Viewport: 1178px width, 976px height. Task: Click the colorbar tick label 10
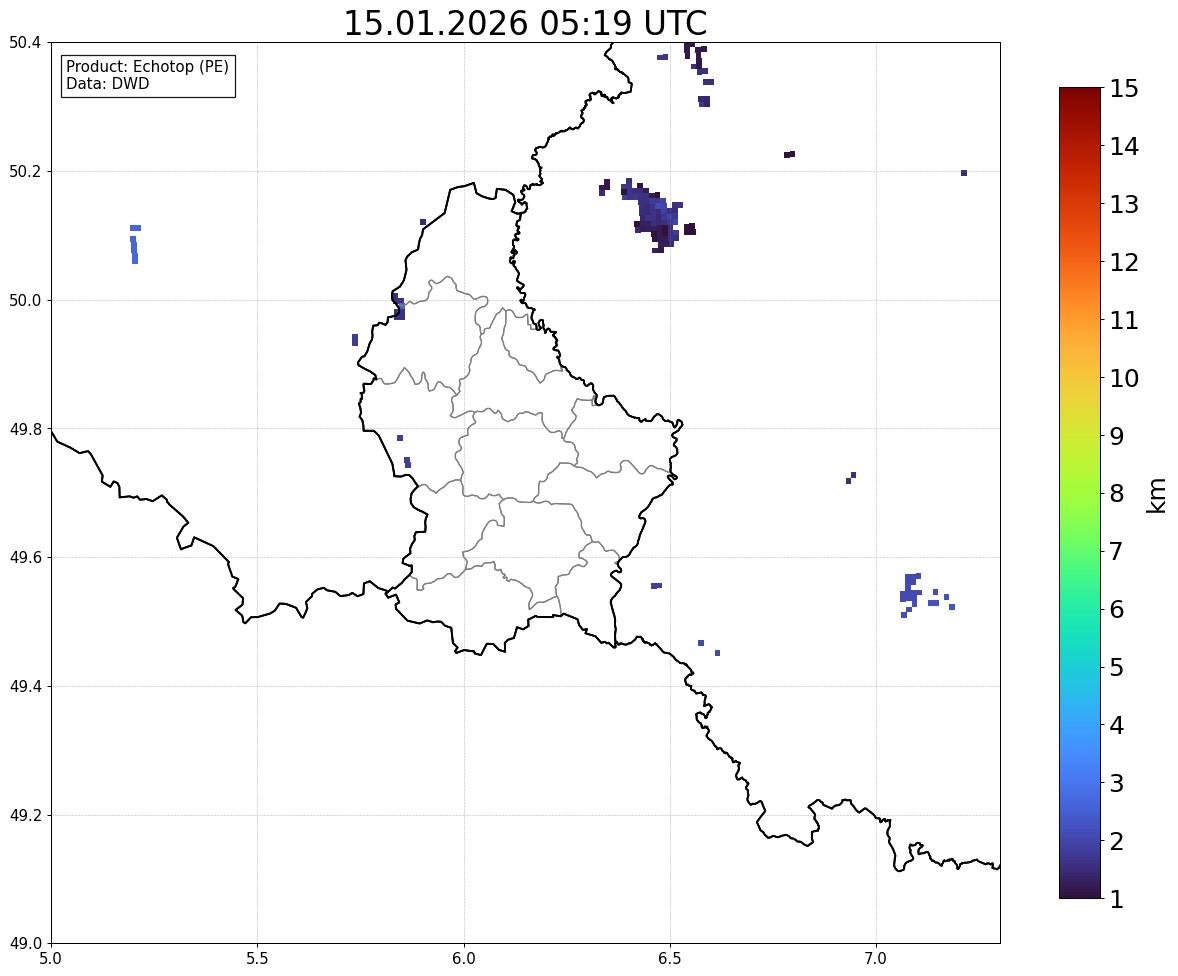coord(1124,378)
